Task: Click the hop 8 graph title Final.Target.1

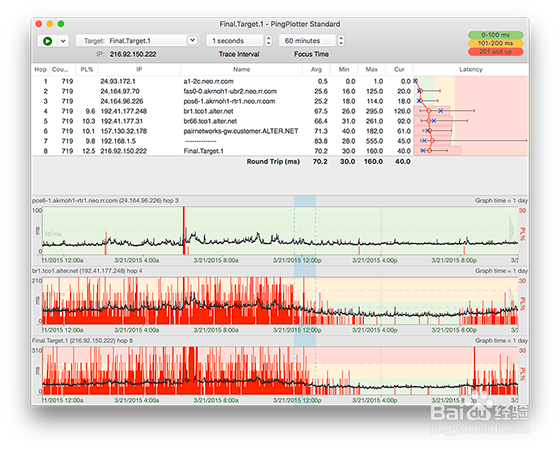Action: tap(82, 341)
